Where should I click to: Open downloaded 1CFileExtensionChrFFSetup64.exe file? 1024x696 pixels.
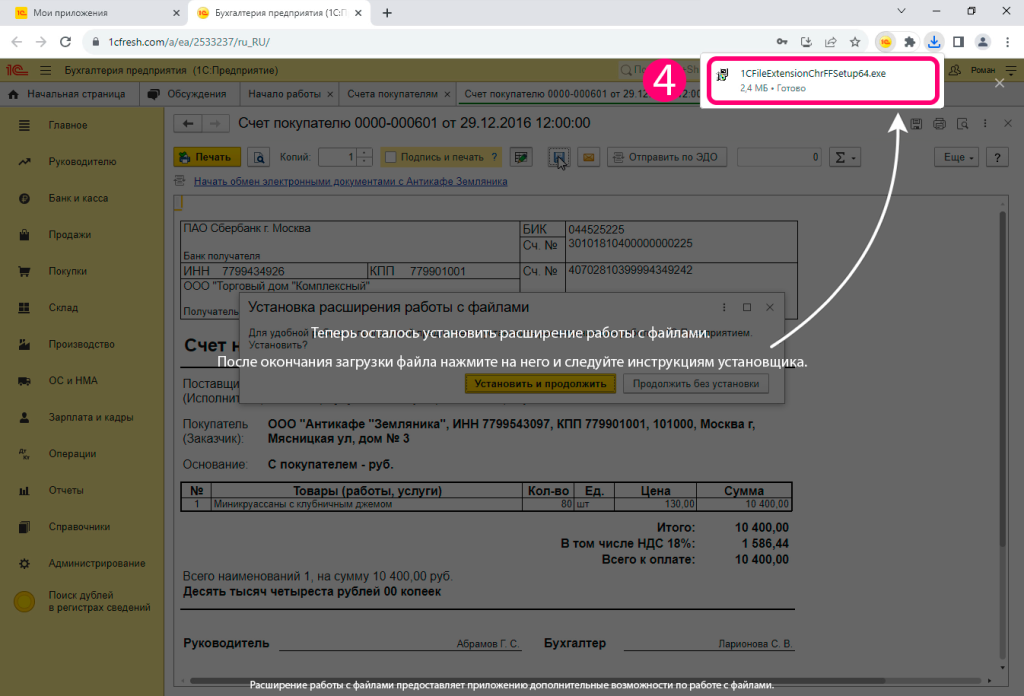[822, 80]
